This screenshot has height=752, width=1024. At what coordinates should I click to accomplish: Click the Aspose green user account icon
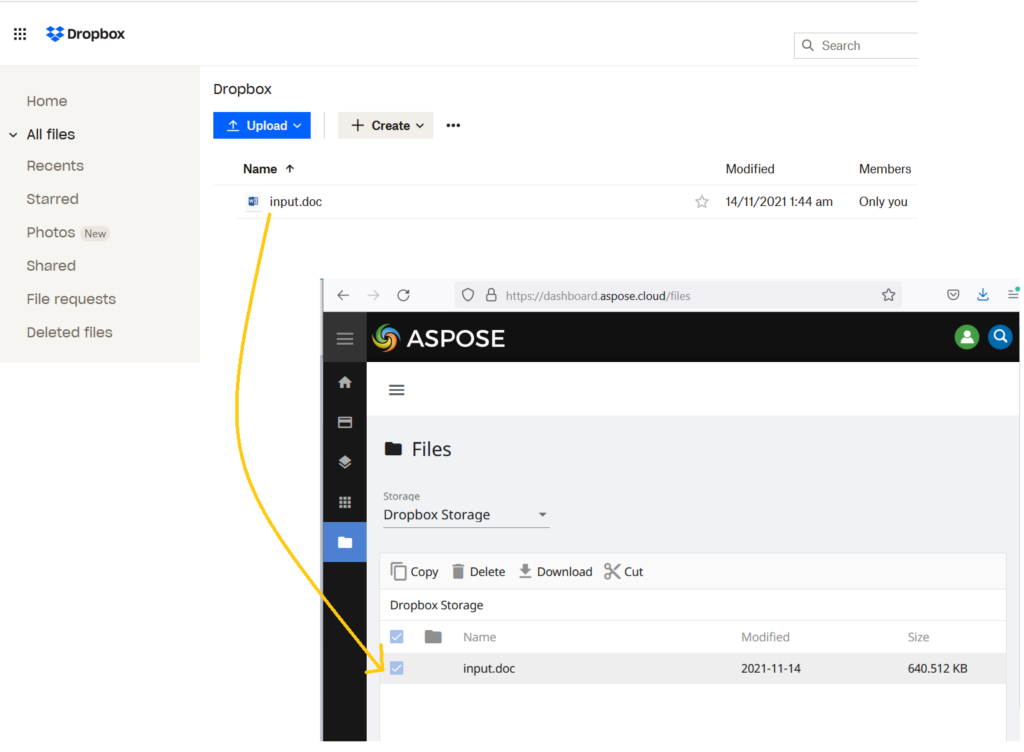pos(966,337)
